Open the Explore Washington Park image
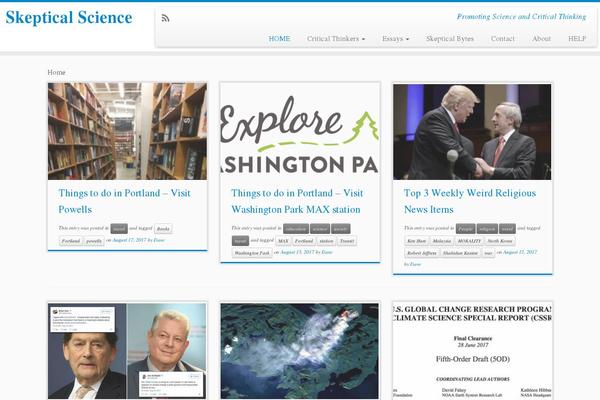 point(300,131)
